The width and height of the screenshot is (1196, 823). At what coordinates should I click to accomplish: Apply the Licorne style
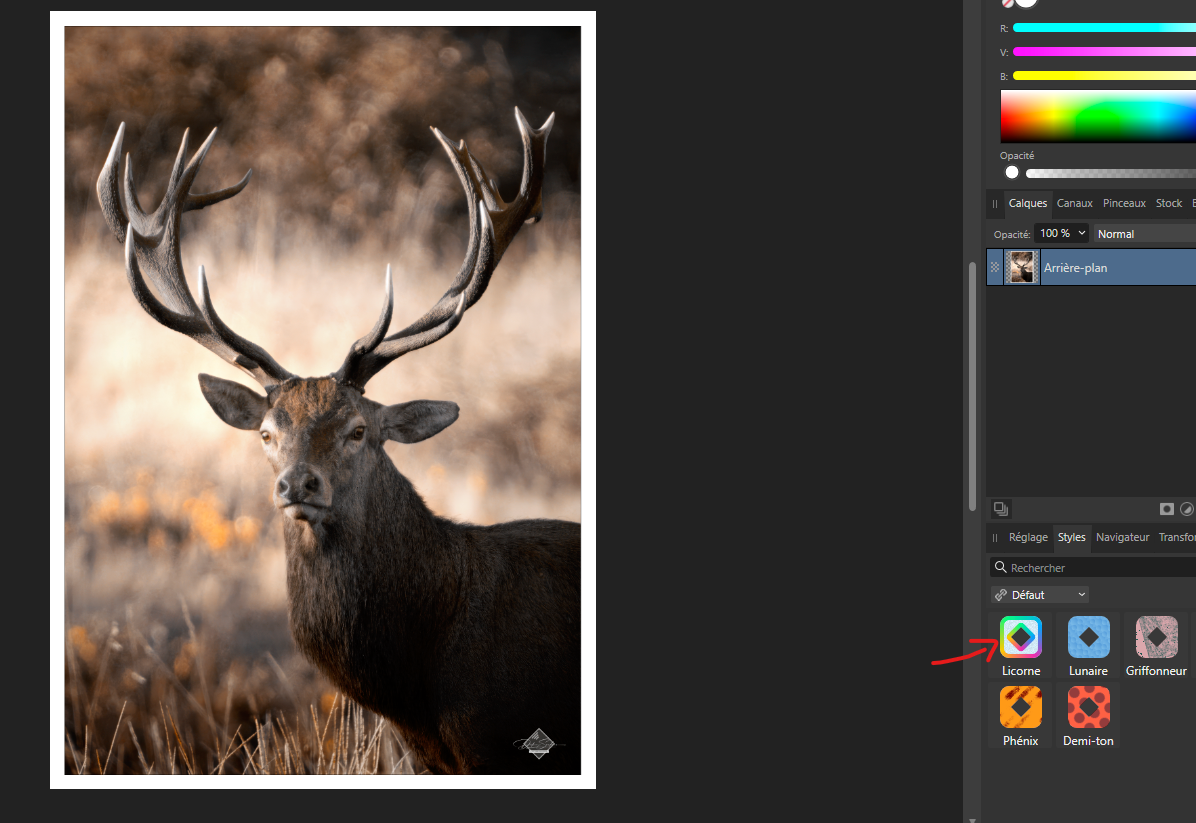(x=1021, y=637)
